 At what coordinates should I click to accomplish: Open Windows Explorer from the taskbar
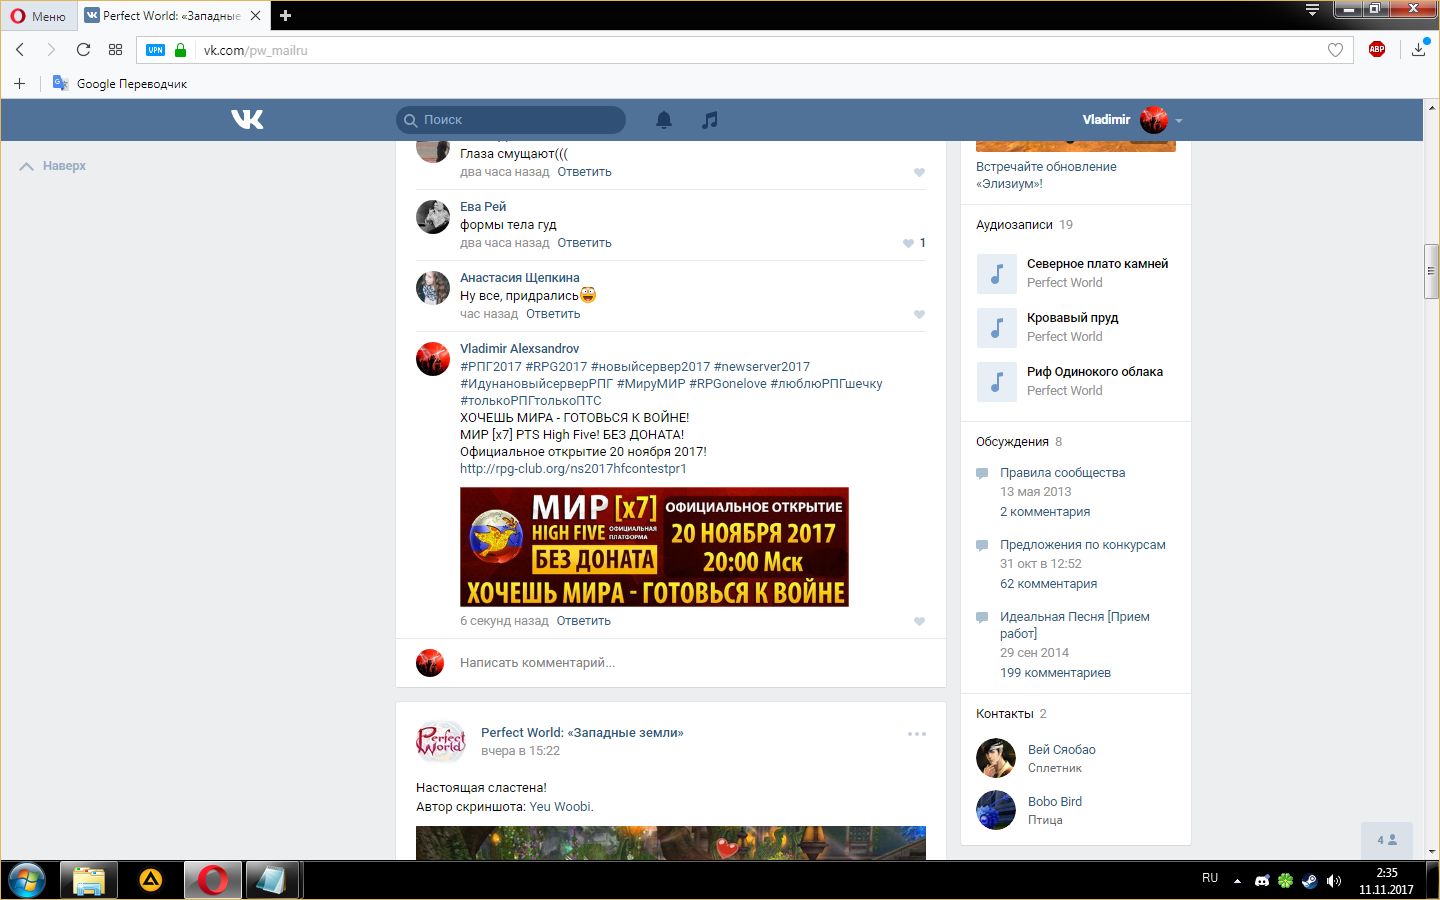pyautogui.click(x=88, y=880)
